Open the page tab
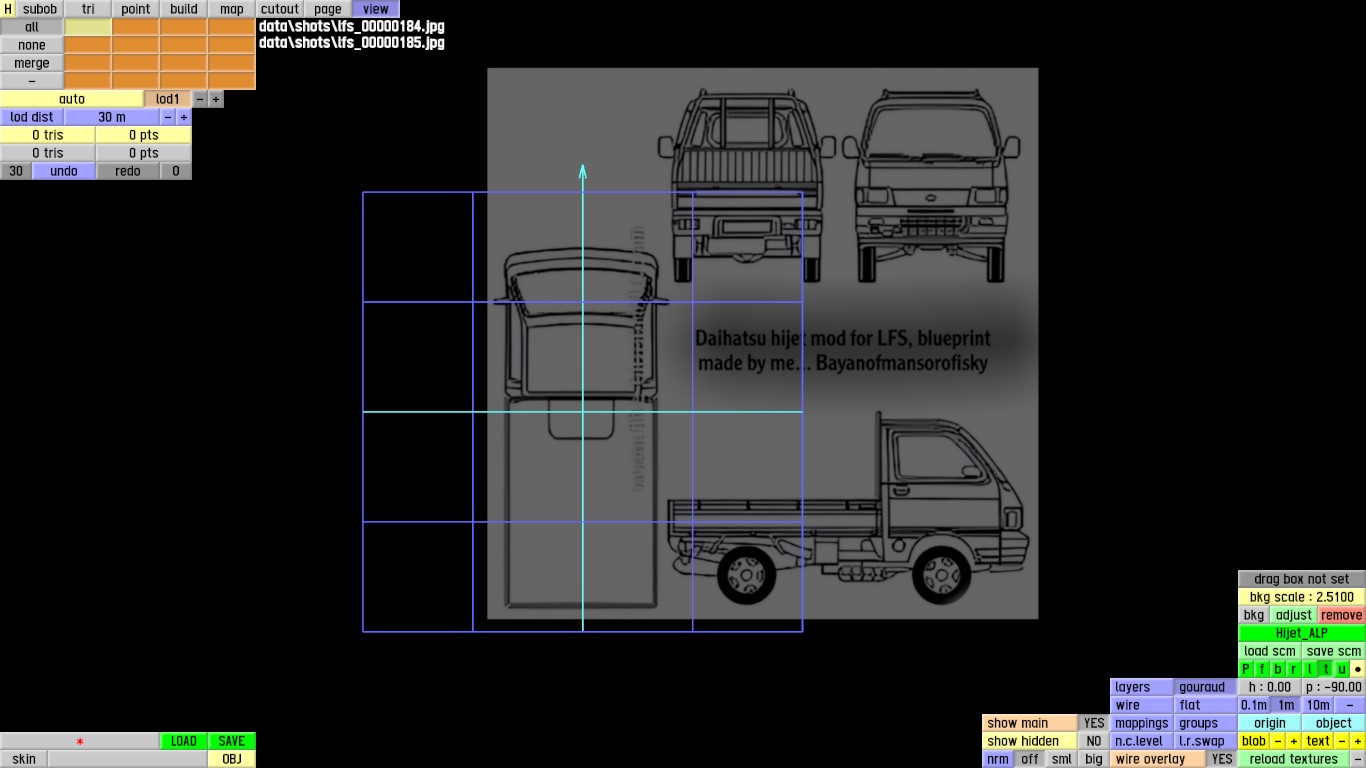 click(328, 9)
